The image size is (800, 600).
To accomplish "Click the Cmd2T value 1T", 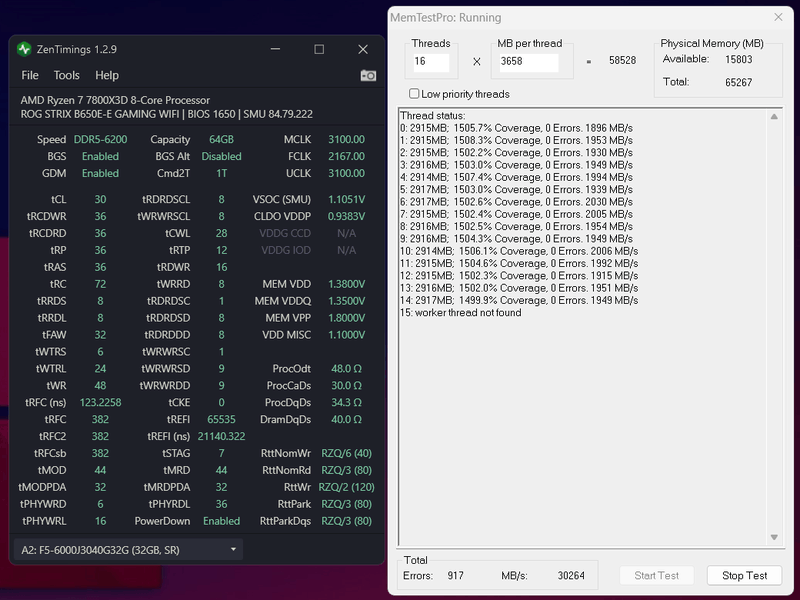I will coord(221,173).
